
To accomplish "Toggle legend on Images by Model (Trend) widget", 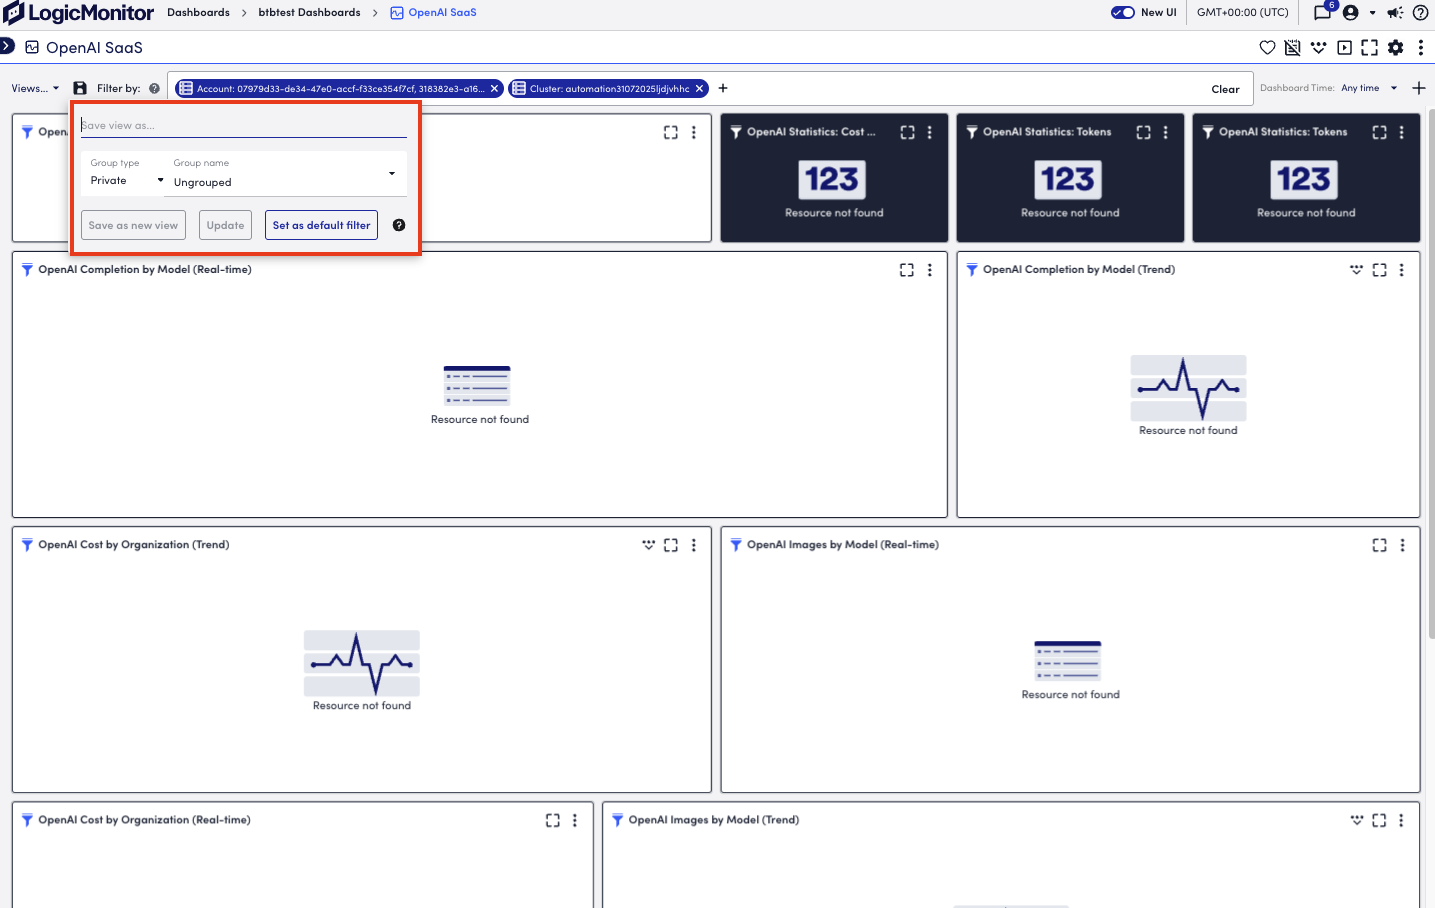I will [1356, 820].
